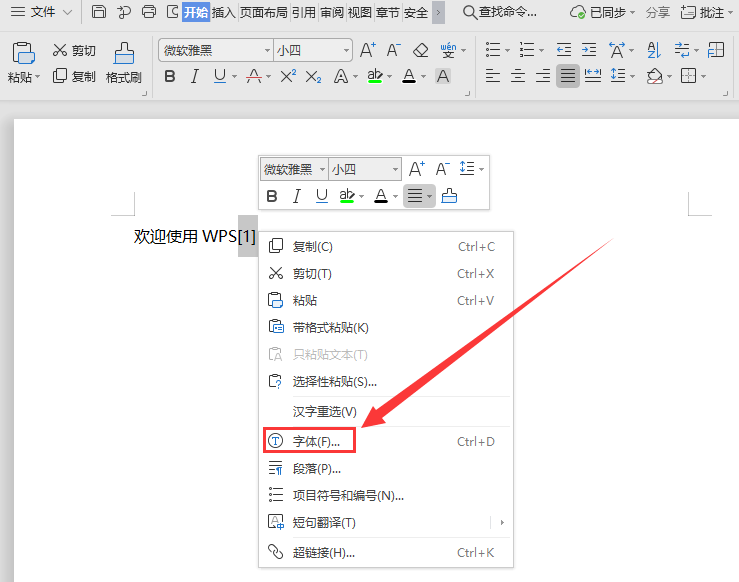Image resolution: width=739 pixels, height=582 pixels.
Task: Clear formatting with eraser icon
Action: 420,50
